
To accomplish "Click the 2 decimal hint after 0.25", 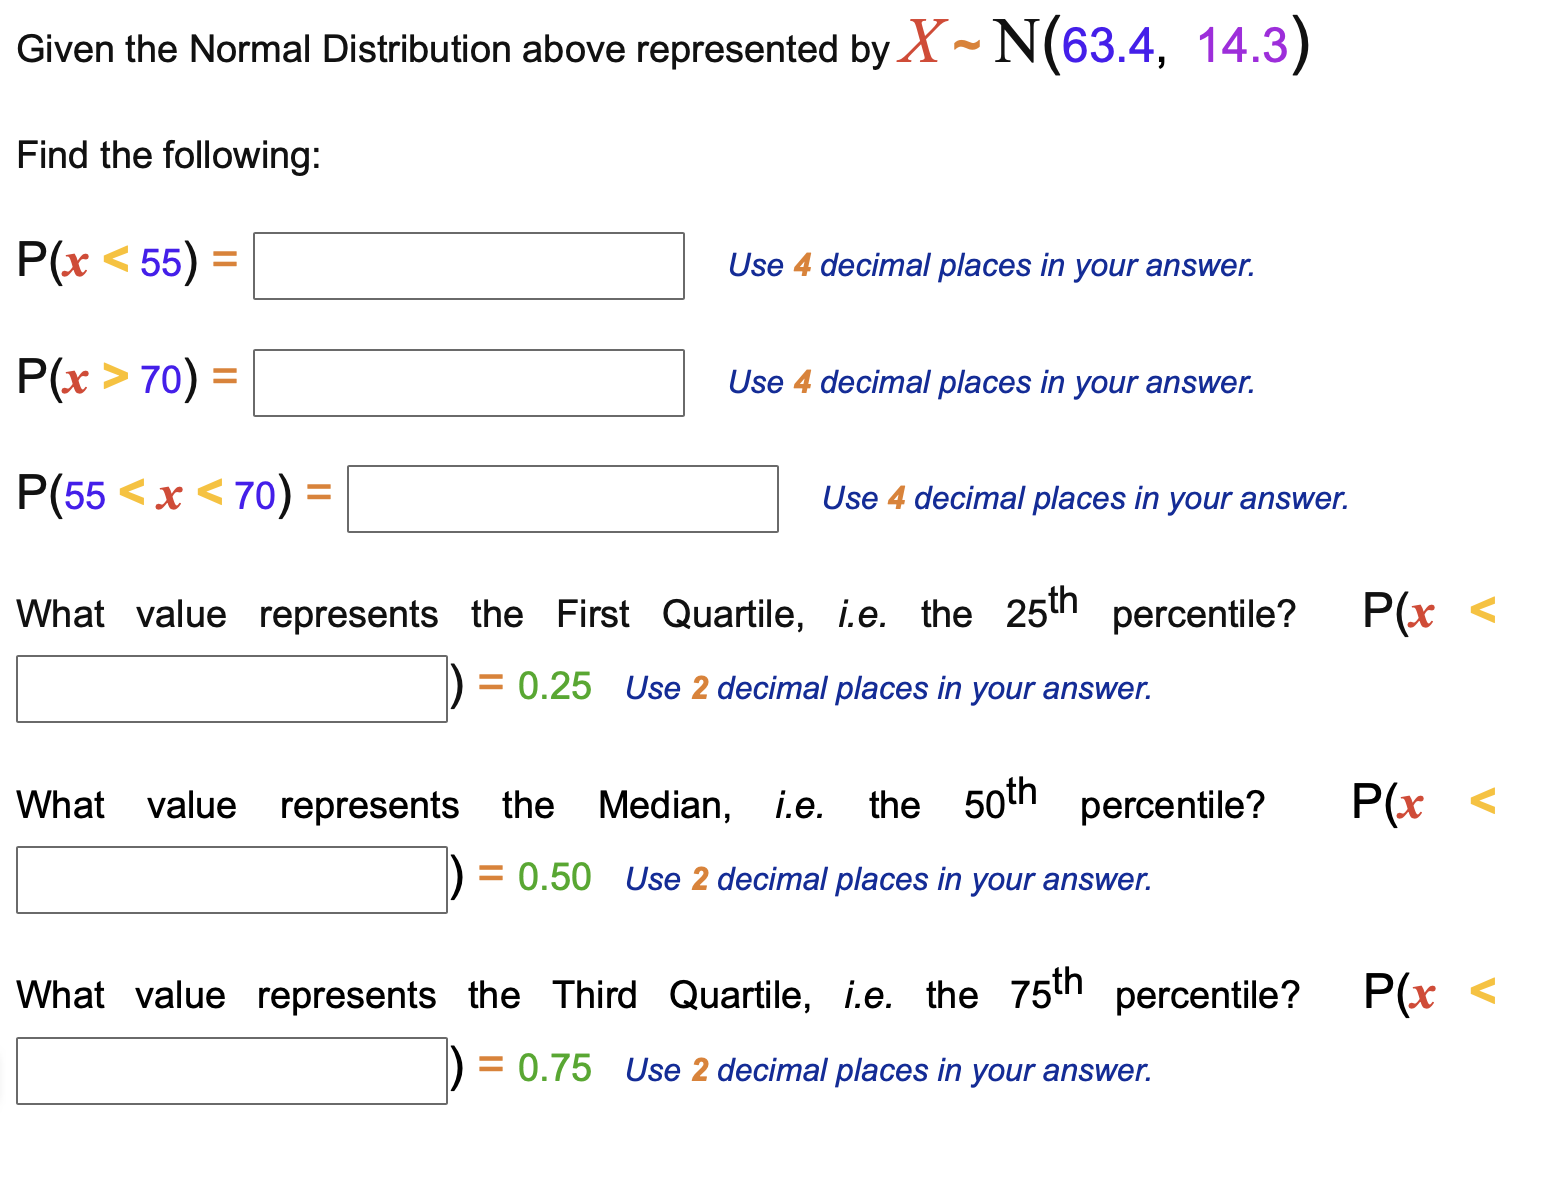I will [x=888, y=688].
